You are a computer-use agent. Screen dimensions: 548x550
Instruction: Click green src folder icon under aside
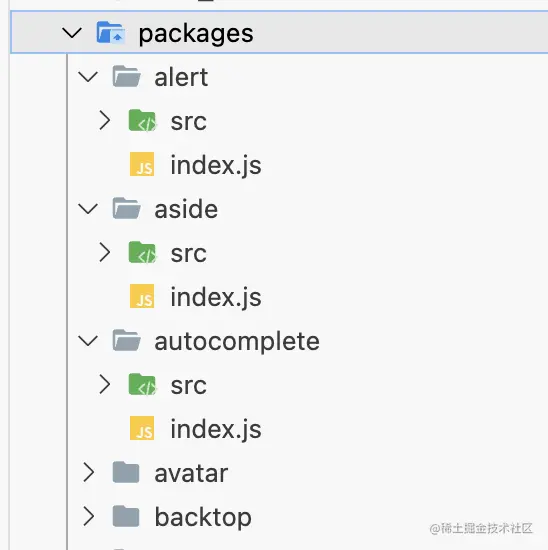coord(142,252)
